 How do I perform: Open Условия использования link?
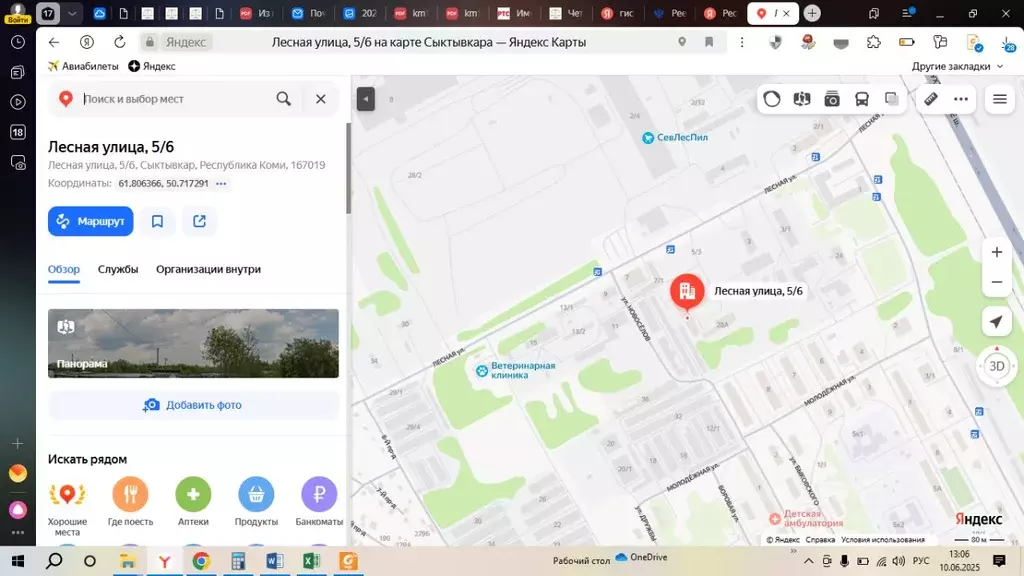[883, 540]
